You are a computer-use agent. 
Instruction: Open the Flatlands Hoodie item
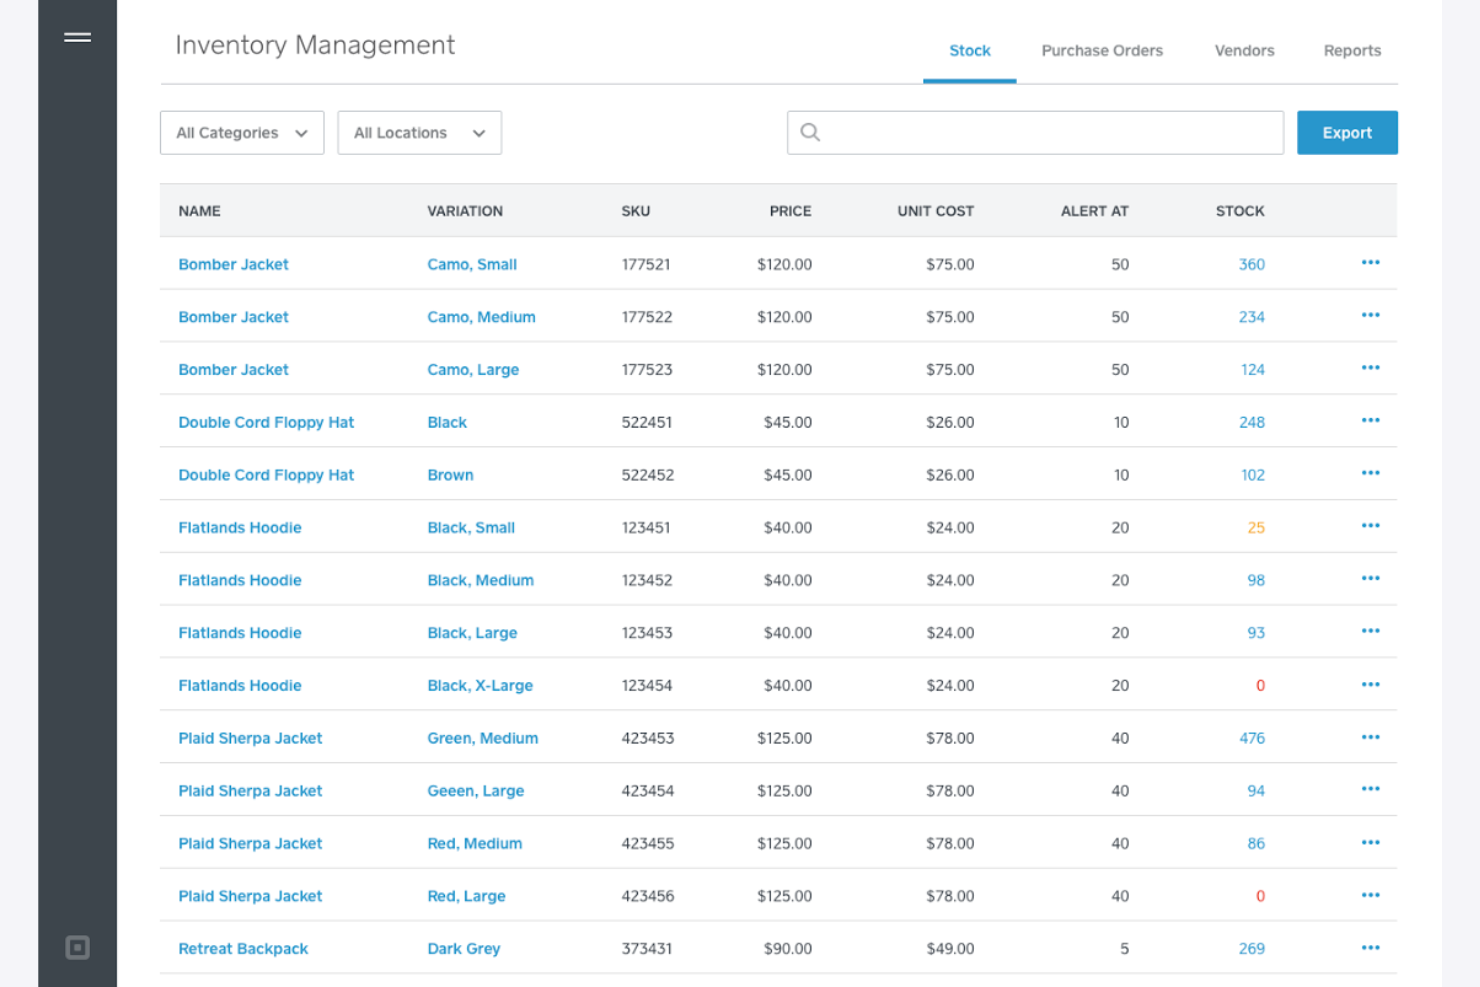click(x=240, y=527)
